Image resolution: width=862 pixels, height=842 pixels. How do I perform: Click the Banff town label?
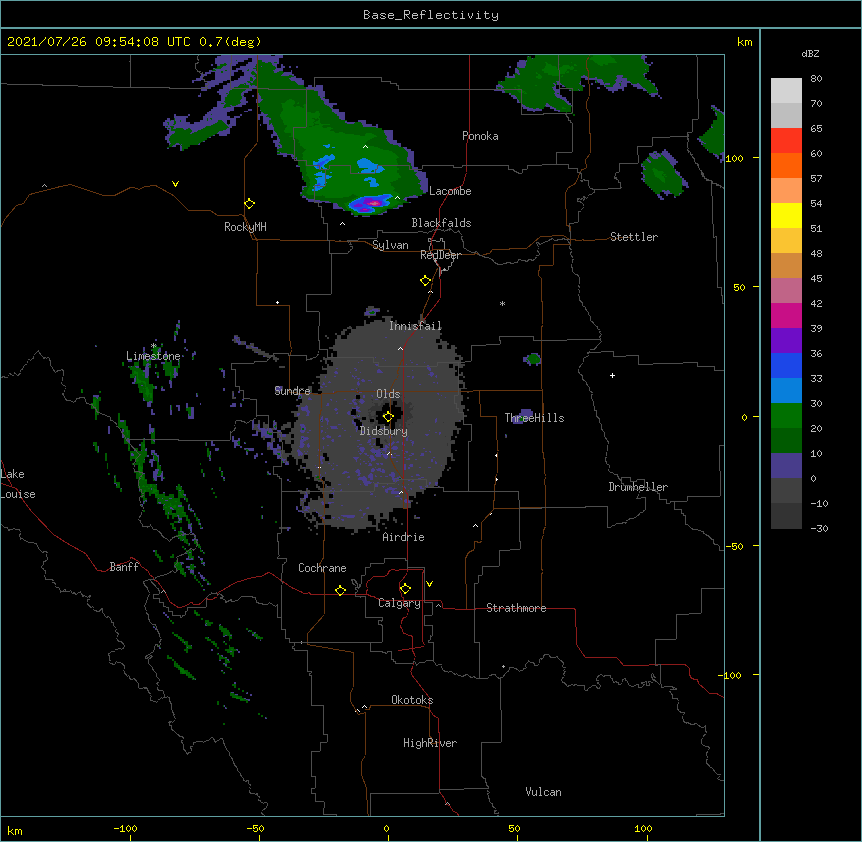coord(124,567)
